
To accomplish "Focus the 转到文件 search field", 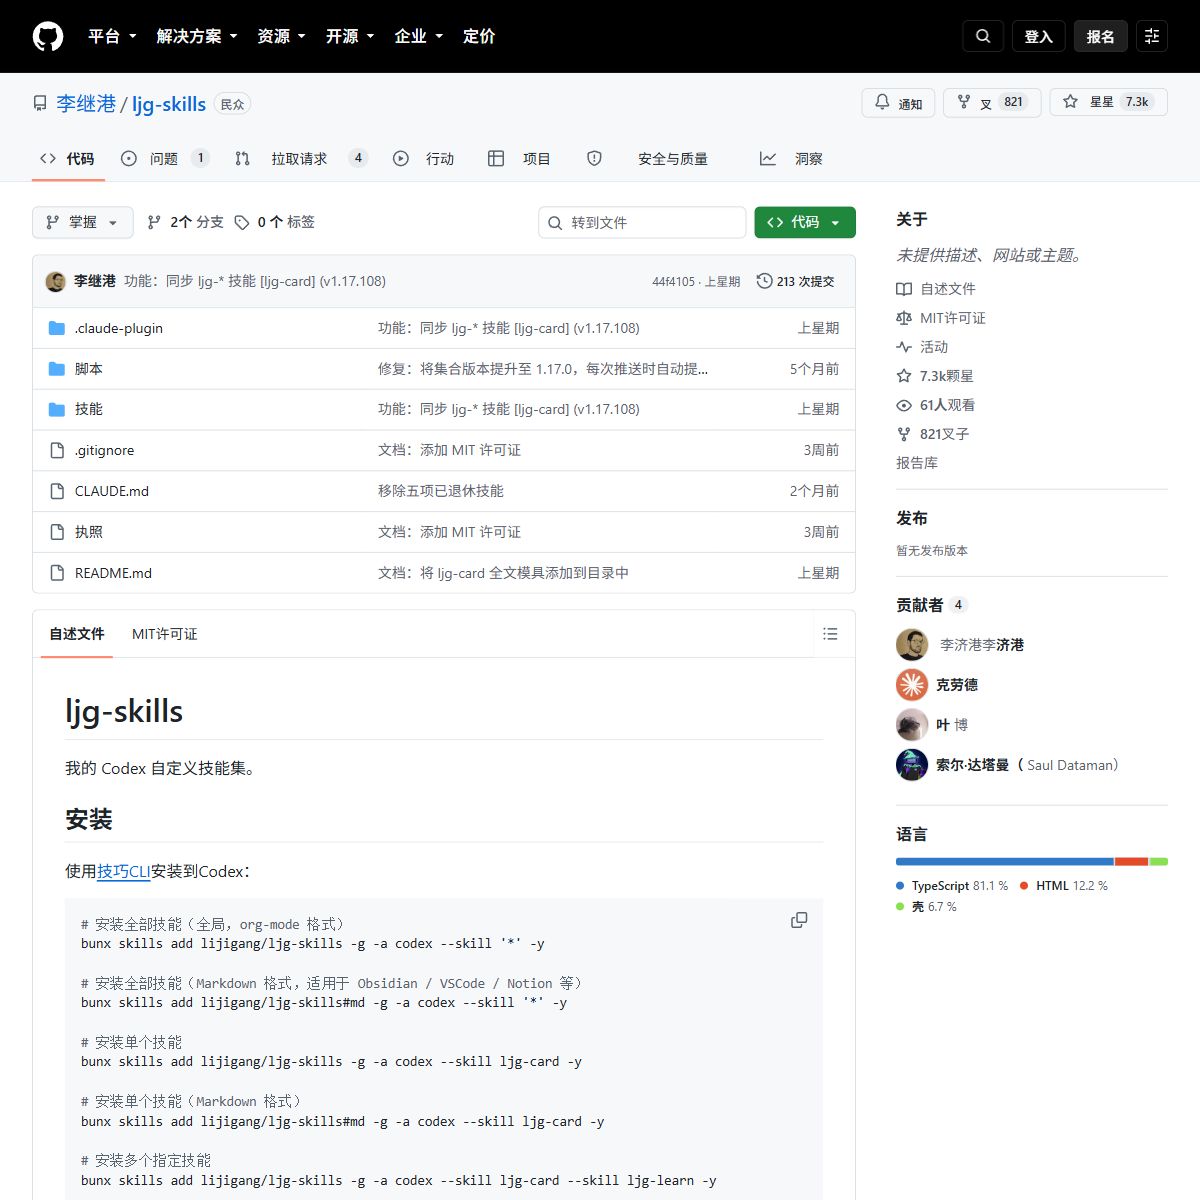I will click(x=642, y=222).
